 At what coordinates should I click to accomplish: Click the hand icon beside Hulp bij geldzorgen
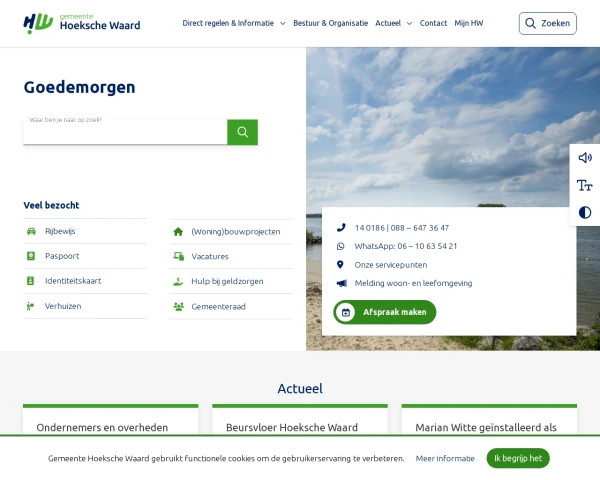[178, 281]
